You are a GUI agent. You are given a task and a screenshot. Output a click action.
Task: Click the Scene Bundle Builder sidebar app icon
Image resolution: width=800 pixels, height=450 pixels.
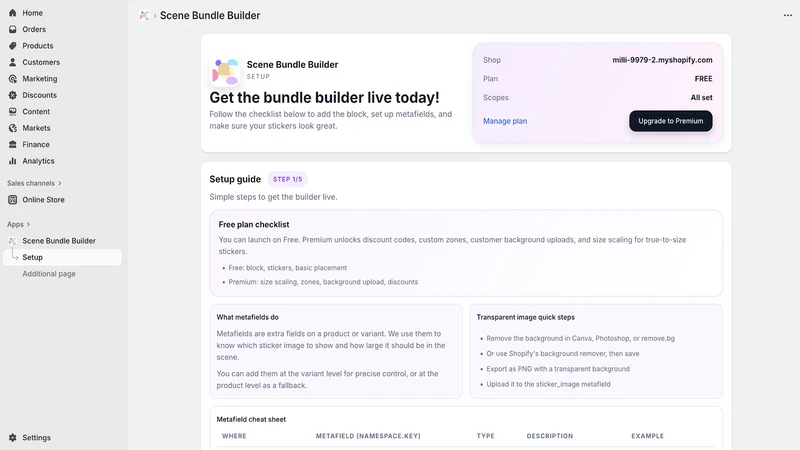(13, 241)
